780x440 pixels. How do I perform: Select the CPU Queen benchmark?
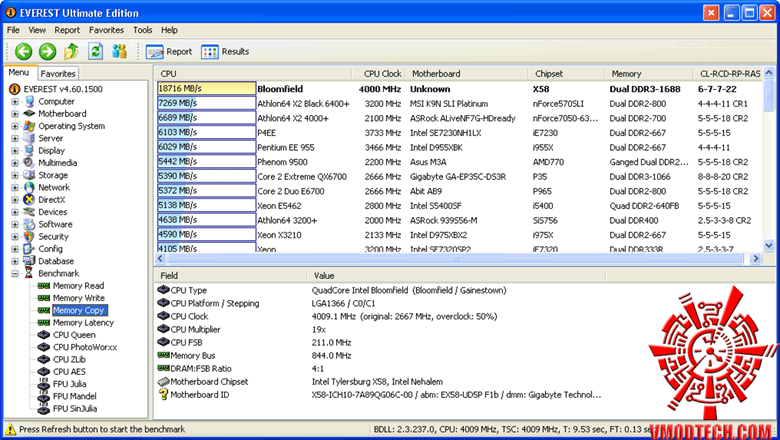74,335
